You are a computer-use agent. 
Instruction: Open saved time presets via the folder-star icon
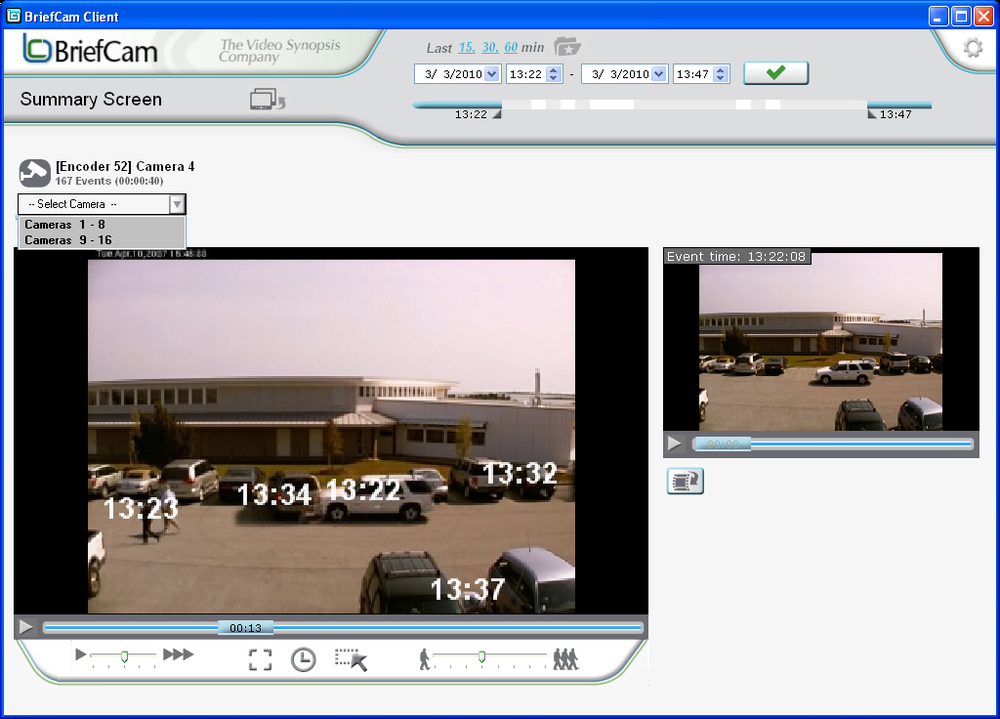pyautogui.click(x=568, y=46)
